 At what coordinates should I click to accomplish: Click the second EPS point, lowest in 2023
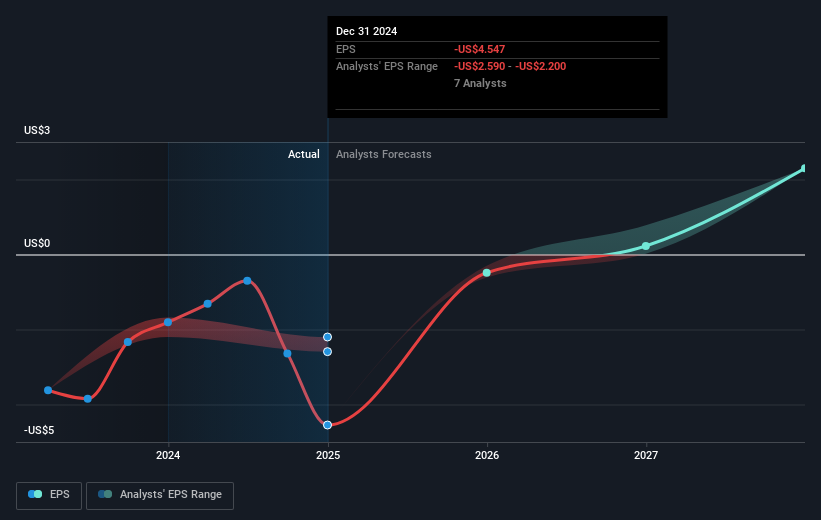88,399
